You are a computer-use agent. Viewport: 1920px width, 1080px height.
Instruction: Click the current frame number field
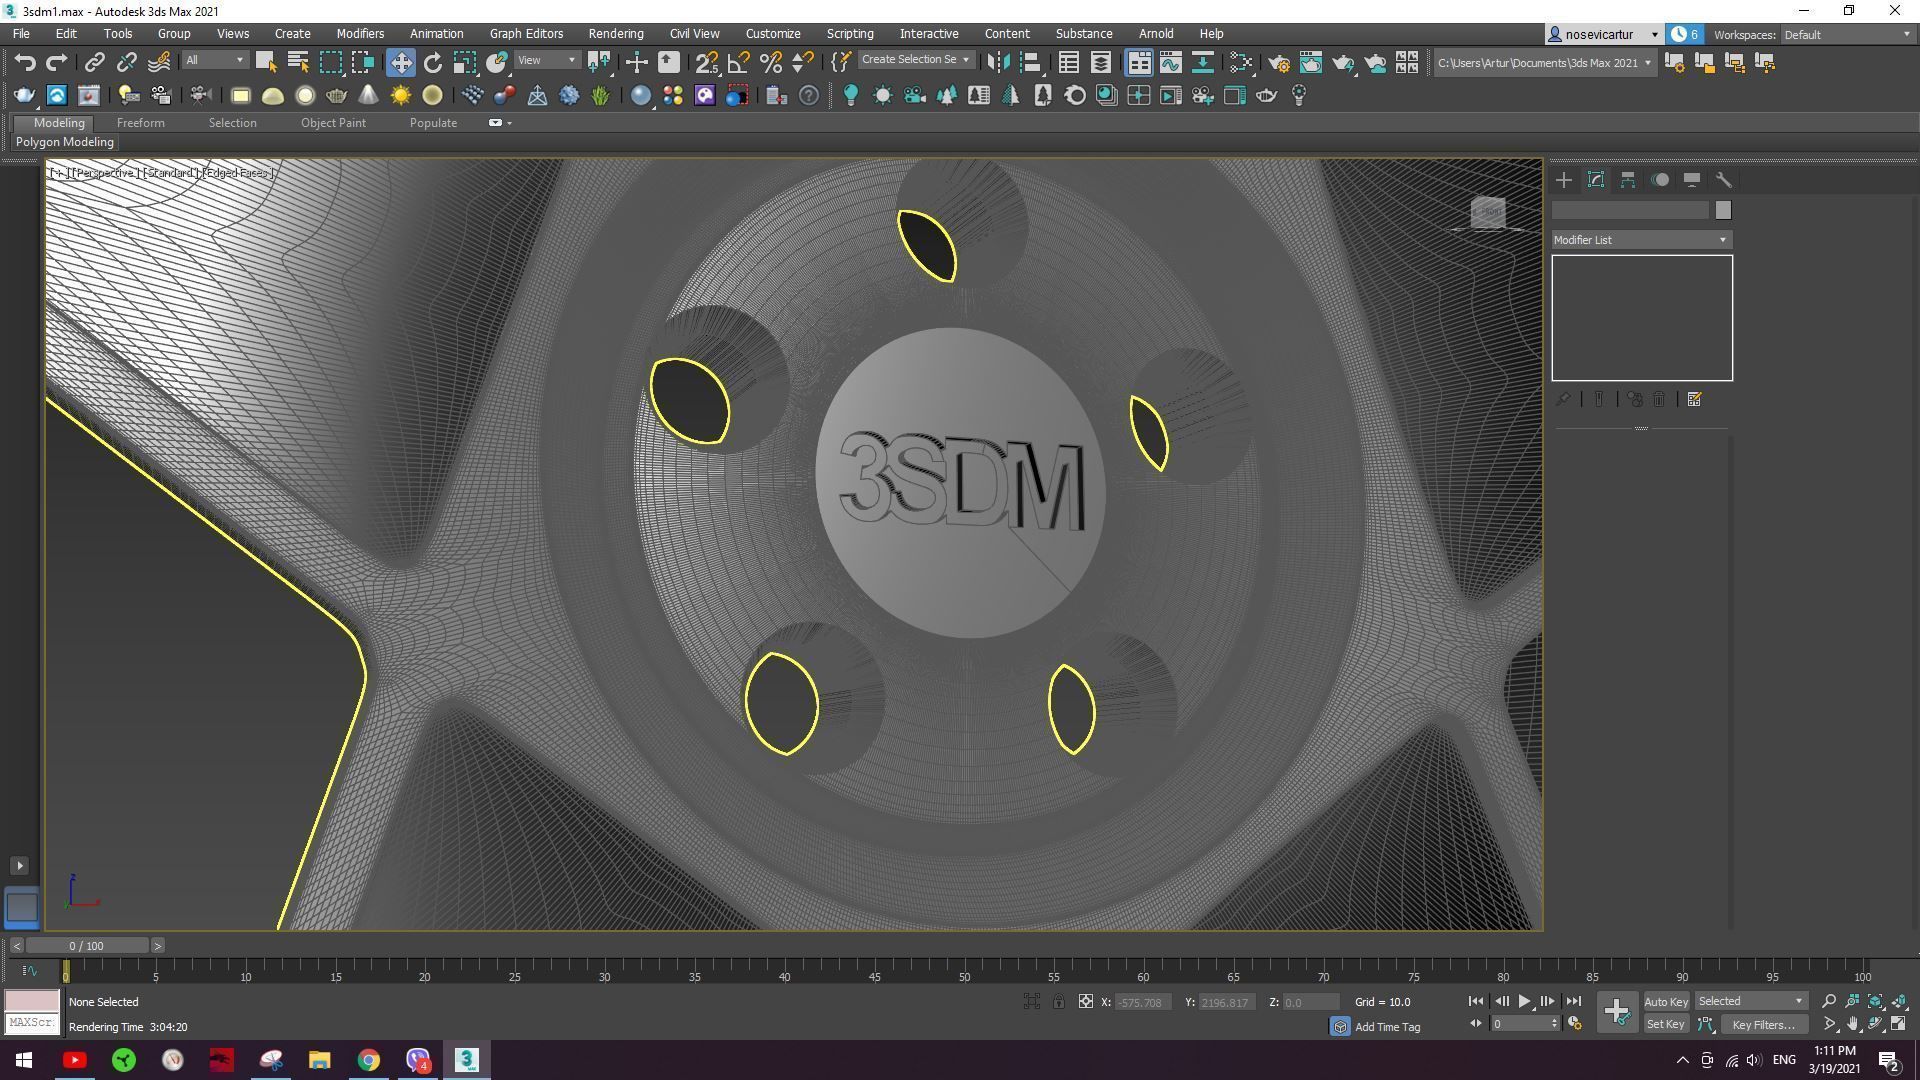pyautogui.click(x=1519, y=1024)
